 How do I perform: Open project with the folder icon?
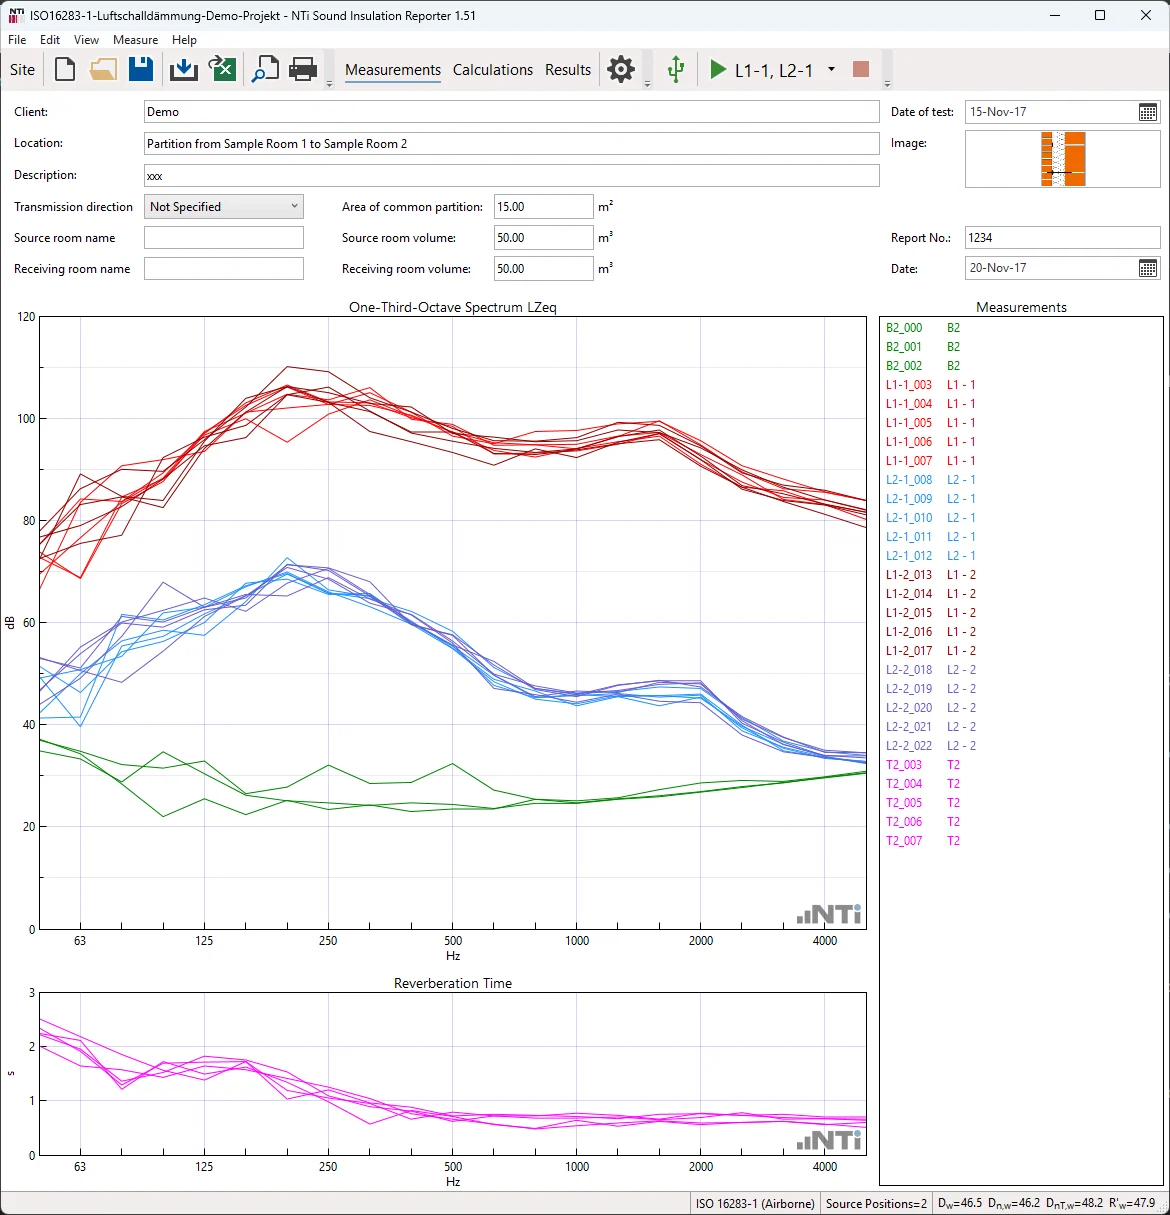click(x=103, y=69)
